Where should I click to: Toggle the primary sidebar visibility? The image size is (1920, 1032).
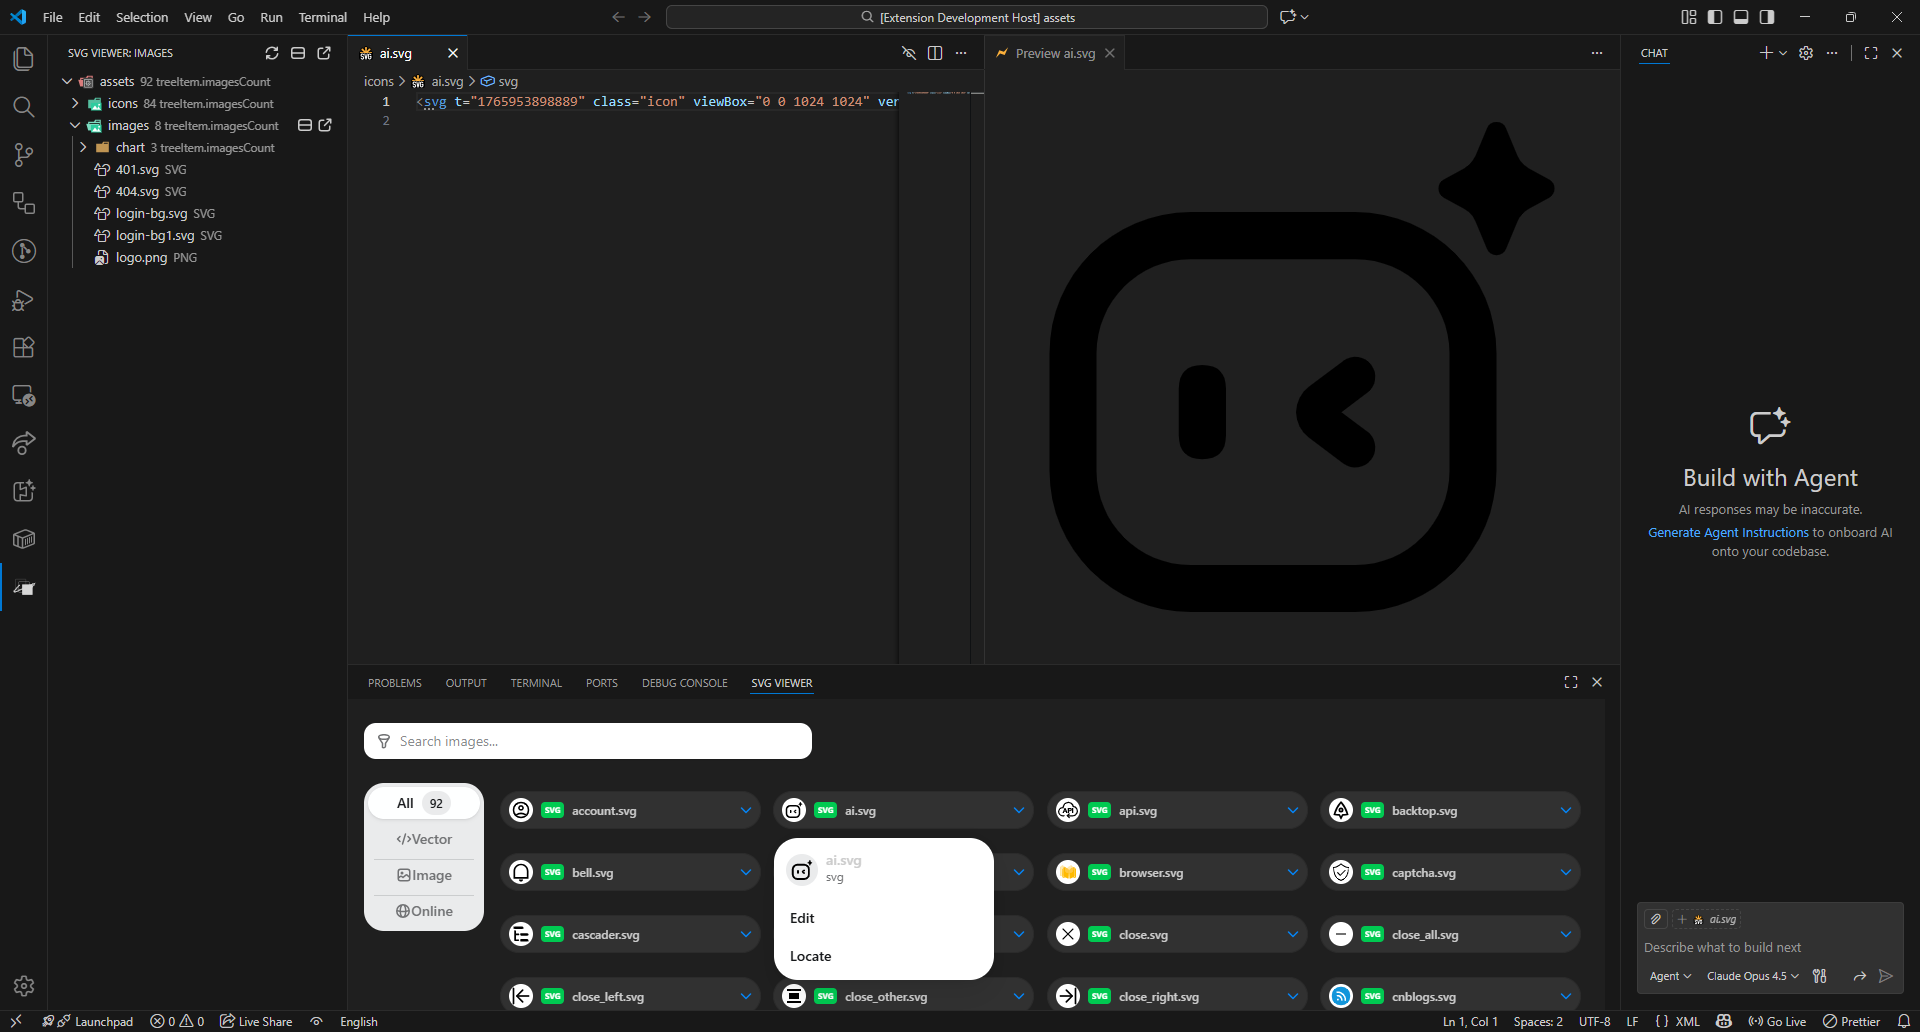click(1715, 17)
